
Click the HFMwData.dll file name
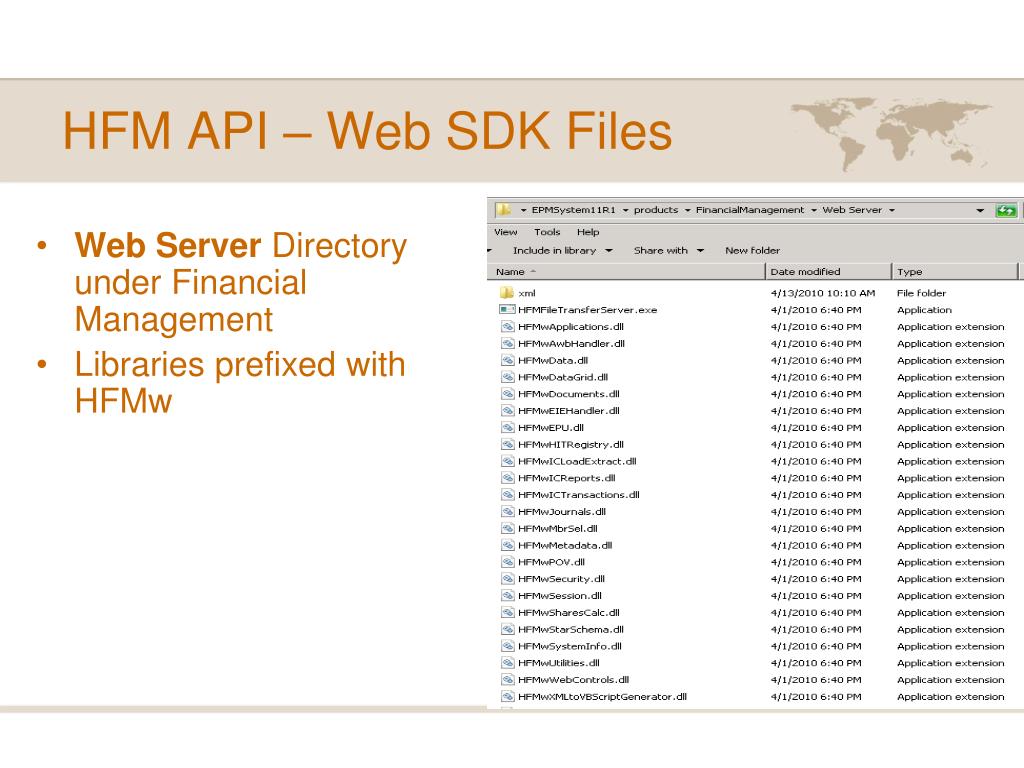click(x=552, y=360)
